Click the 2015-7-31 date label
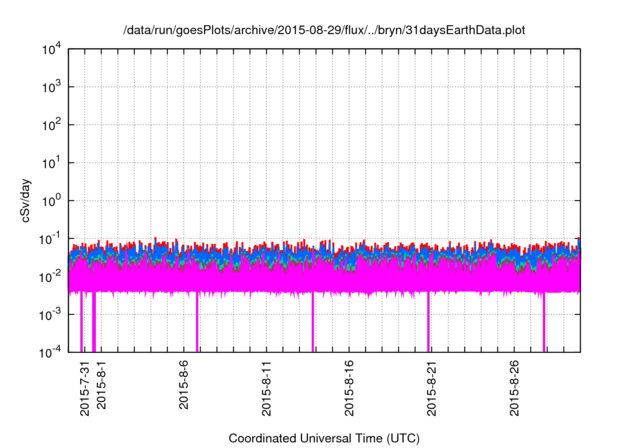 pyautogui.click(x=84, y=388)
